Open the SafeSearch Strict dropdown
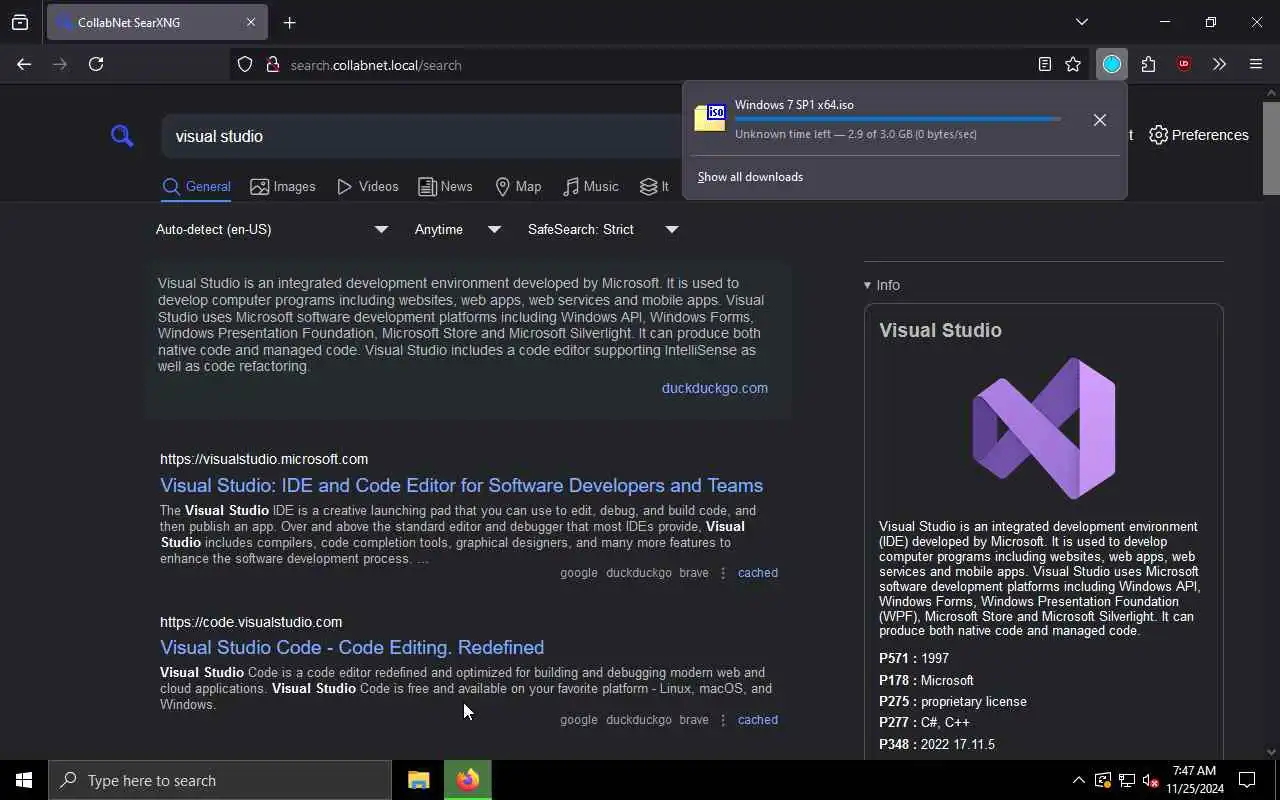The width and height of the screenshot is (1280, 800). pyautogui.click(x=603, y=229)
